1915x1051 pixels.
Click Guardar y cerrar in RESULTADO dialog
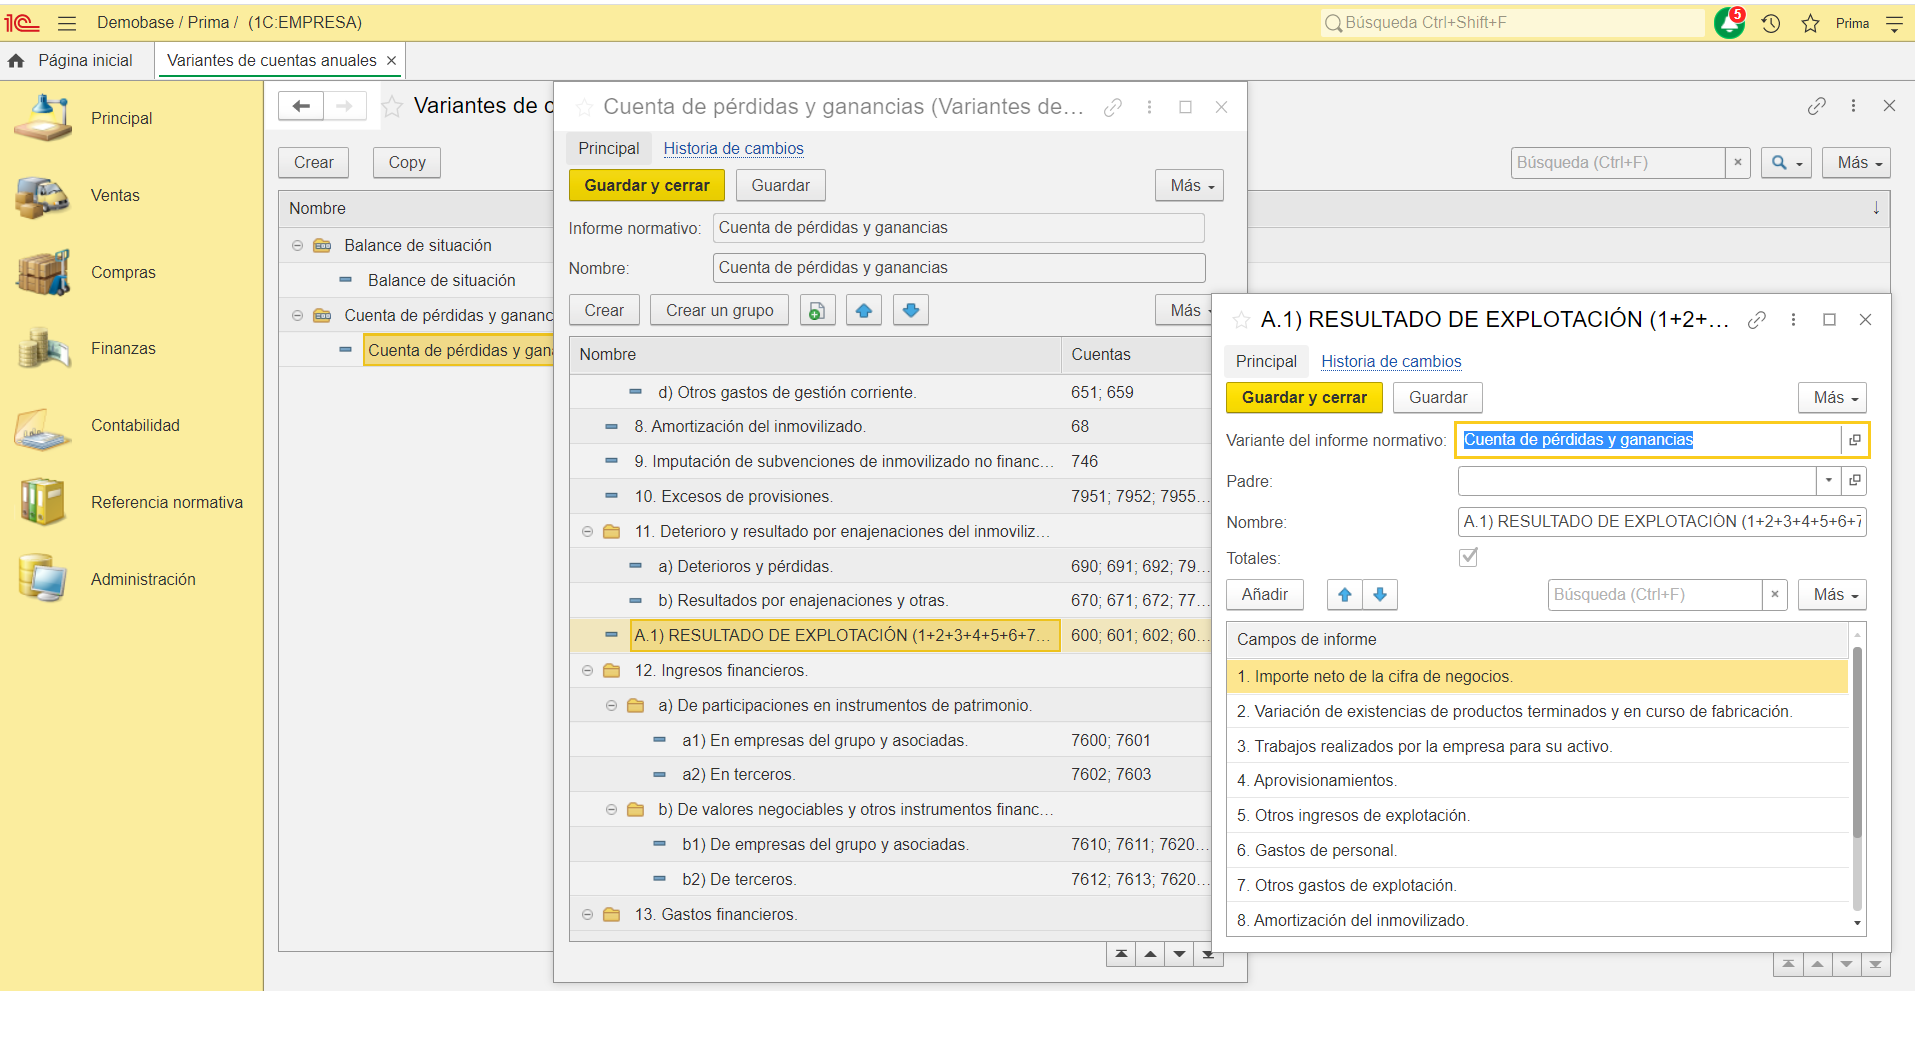point(1303,398)
